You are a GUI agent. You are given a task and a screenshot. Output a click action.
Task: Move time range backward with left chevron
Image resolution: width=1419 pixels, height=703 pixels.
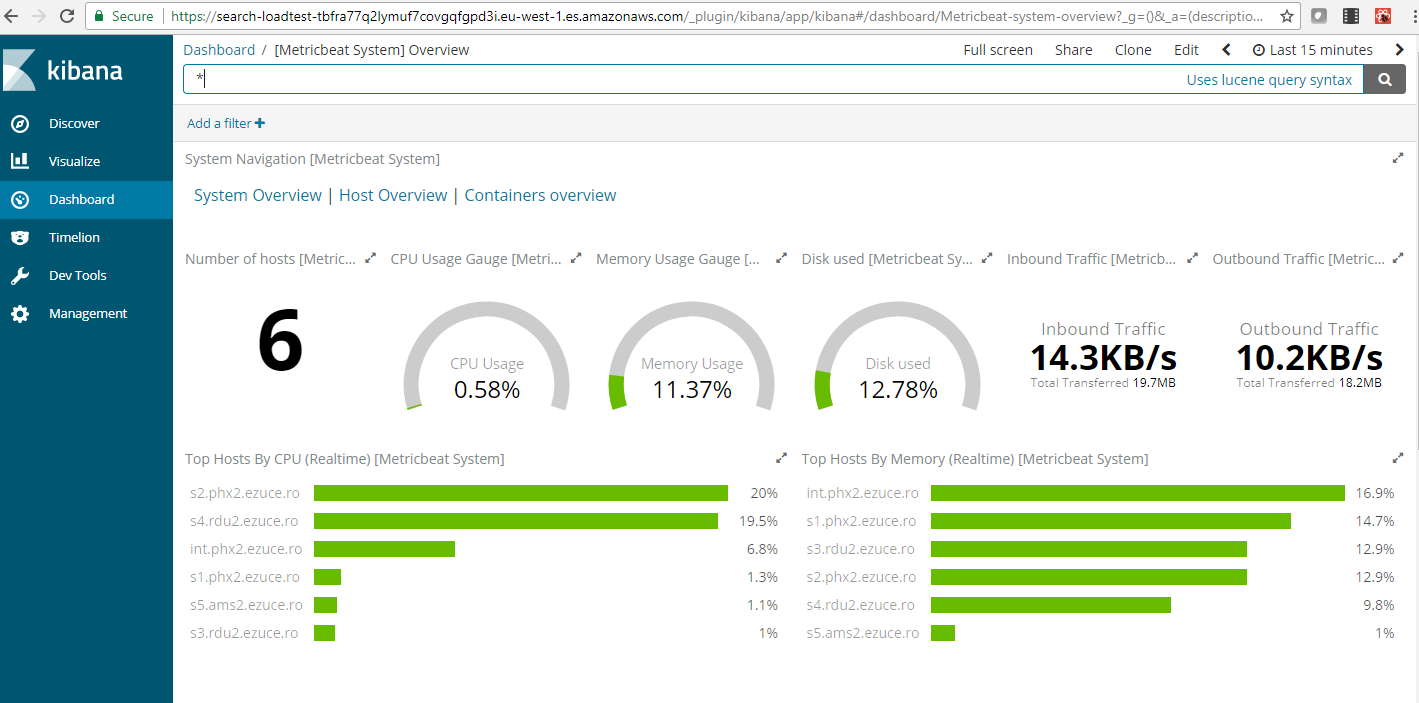(1227, 50)
